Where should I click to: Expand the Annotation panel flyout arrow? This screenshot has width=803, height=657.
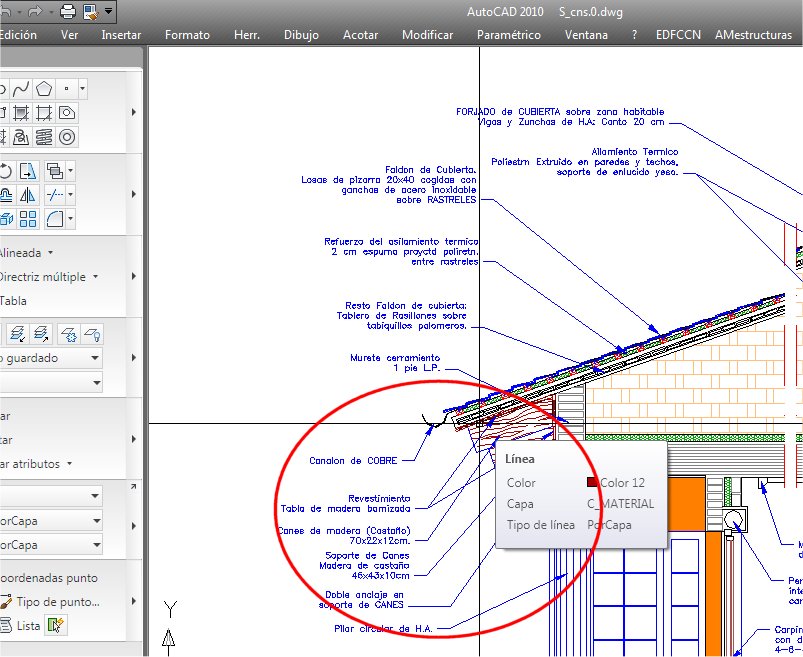[134, 276]
